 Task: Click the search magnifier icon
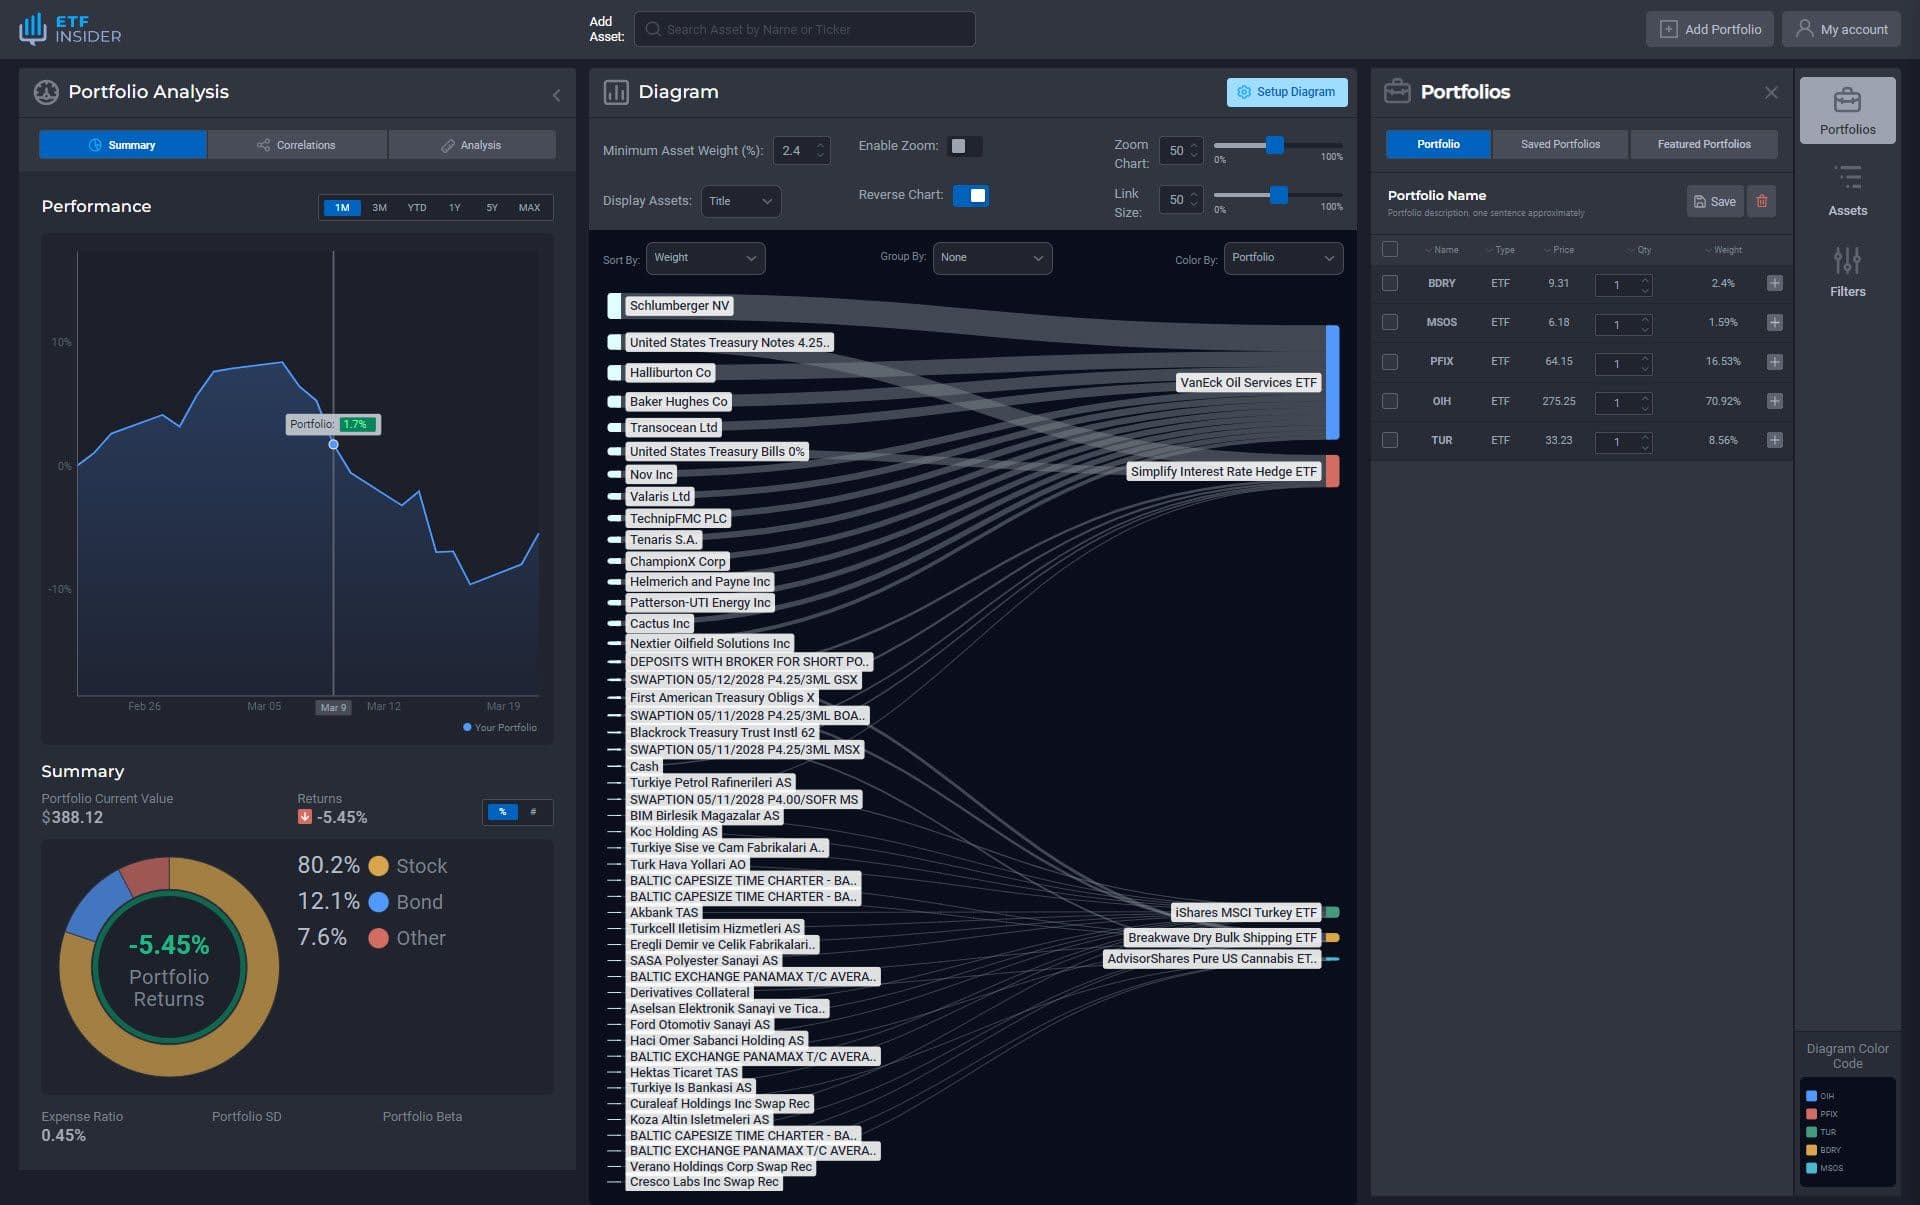[653, 29]
